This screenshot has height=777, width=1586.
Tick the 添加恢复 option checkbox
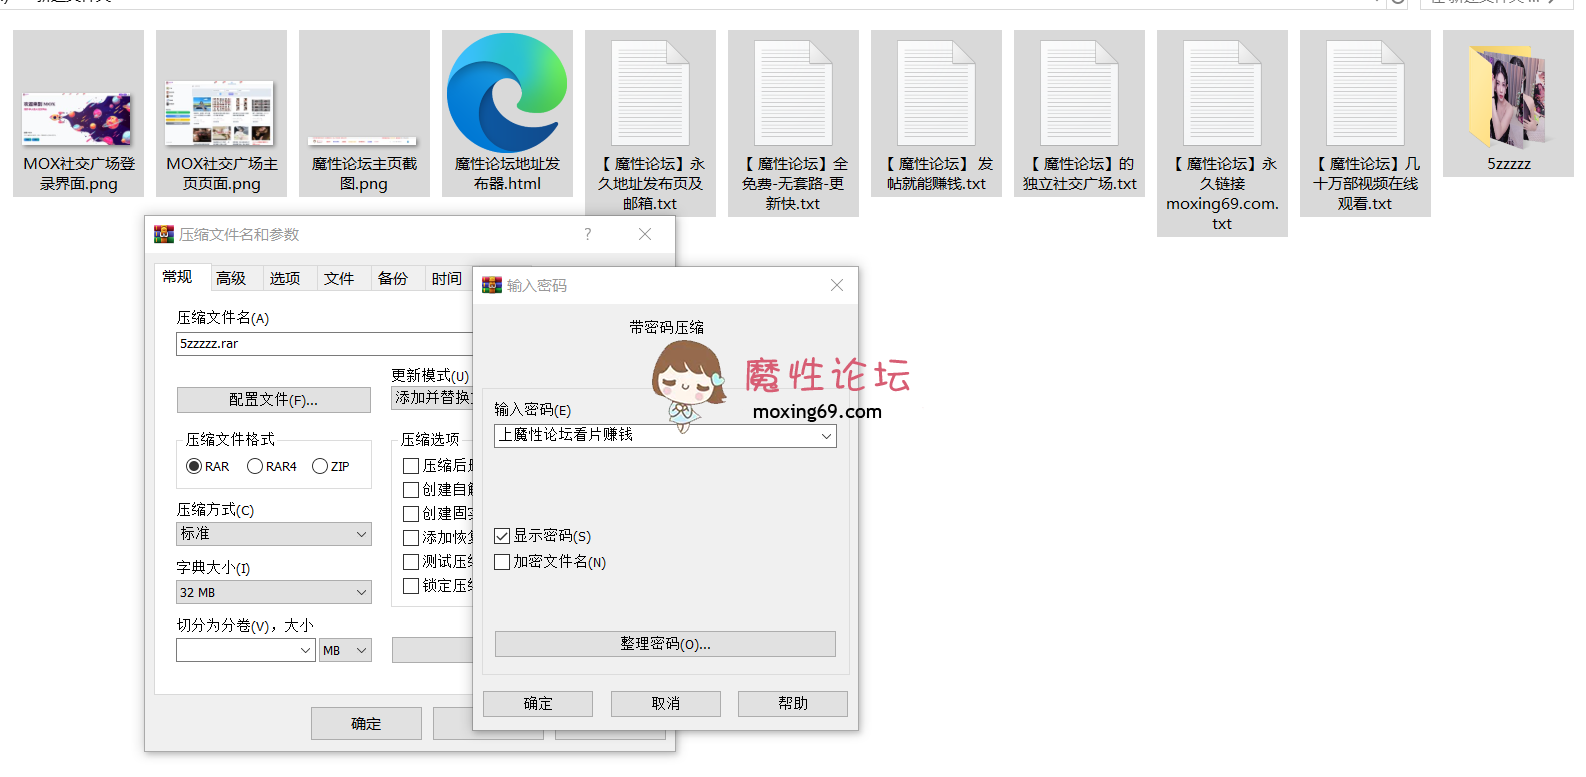click(x=410, y=538)
